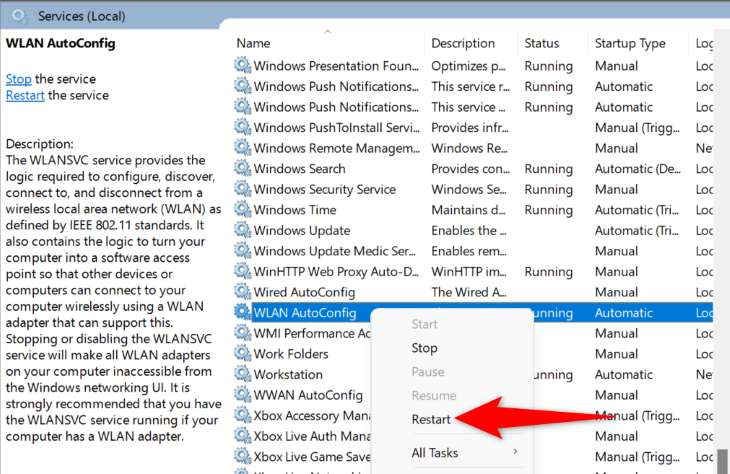Expand the All Tasks submenu arrow
The image size is (730, 474).
(x=515, y=451)
